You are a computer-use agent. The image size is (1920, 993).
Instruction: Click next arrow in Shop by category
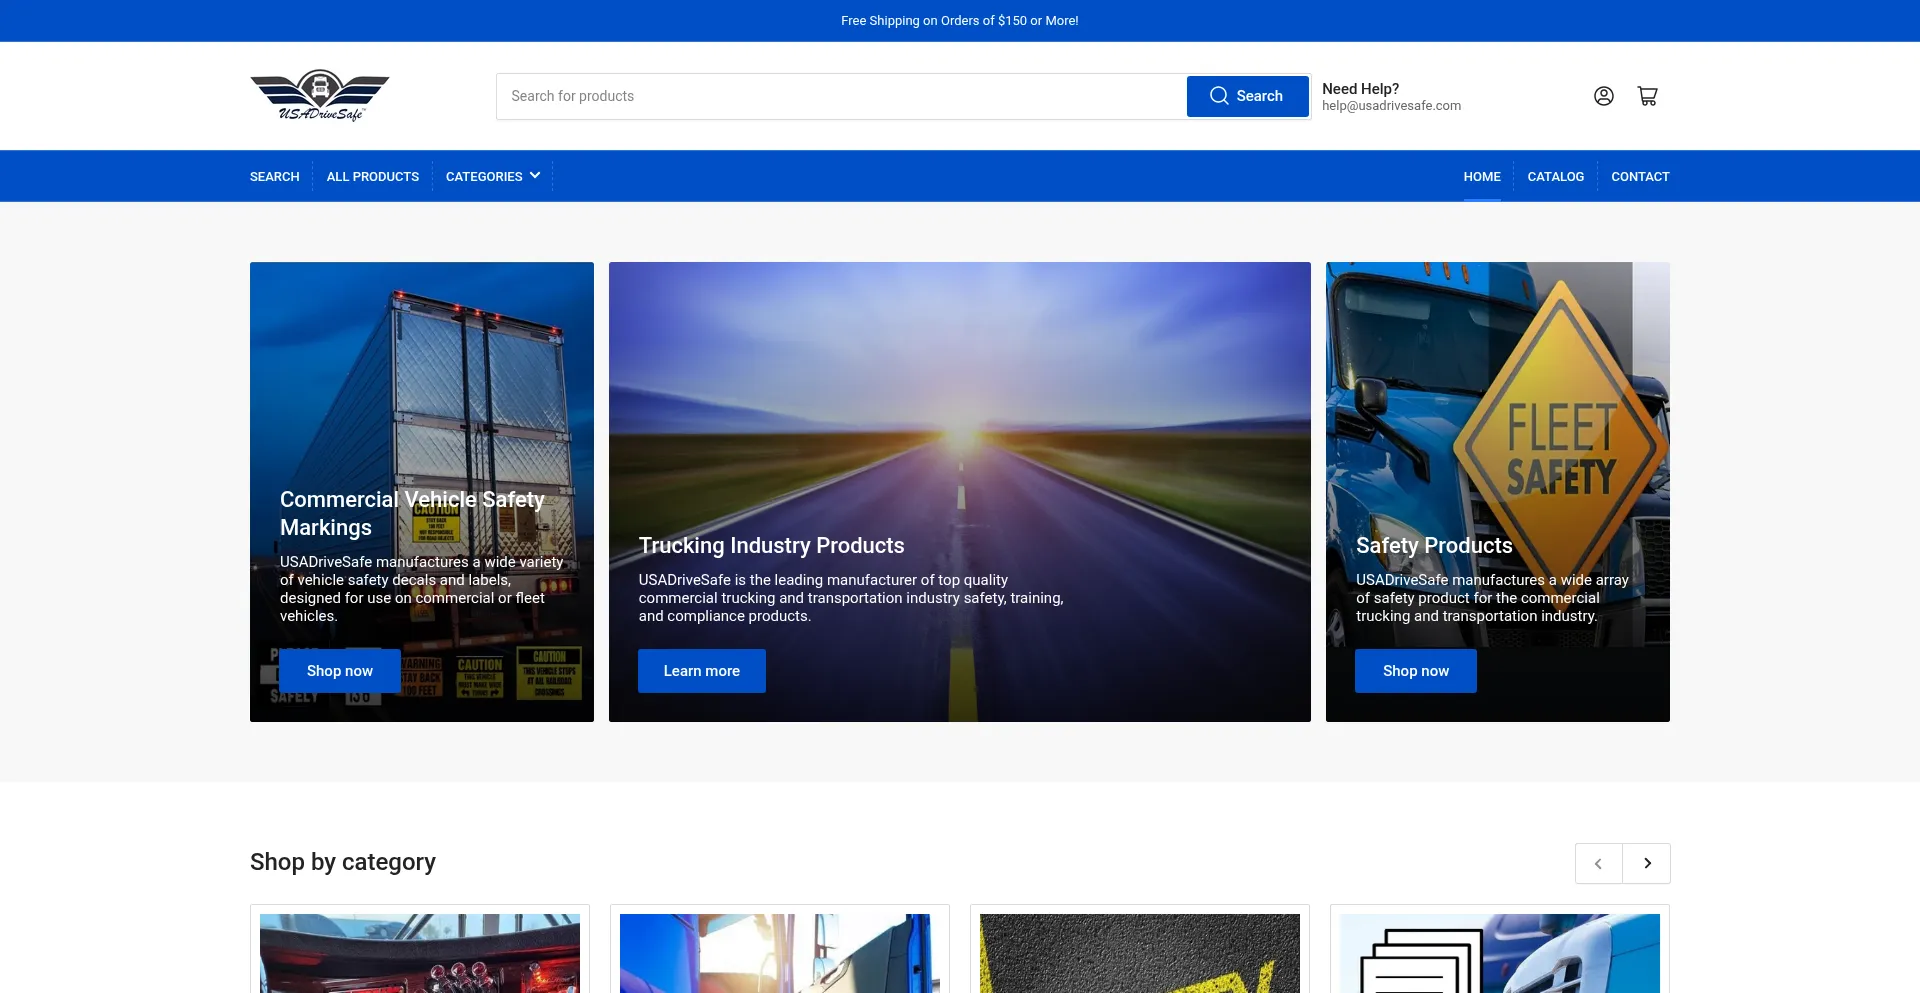pyautogui.click(x=1647, y=864)
